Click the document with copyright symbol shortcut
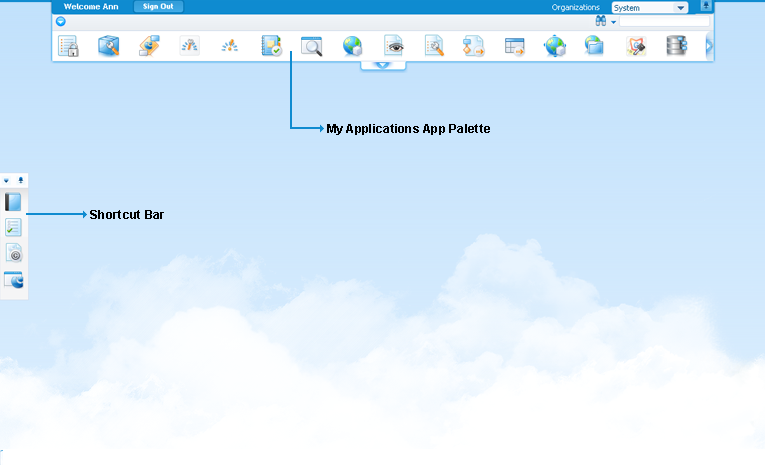This screenshot has height=465, width=765. coord(13,254)
